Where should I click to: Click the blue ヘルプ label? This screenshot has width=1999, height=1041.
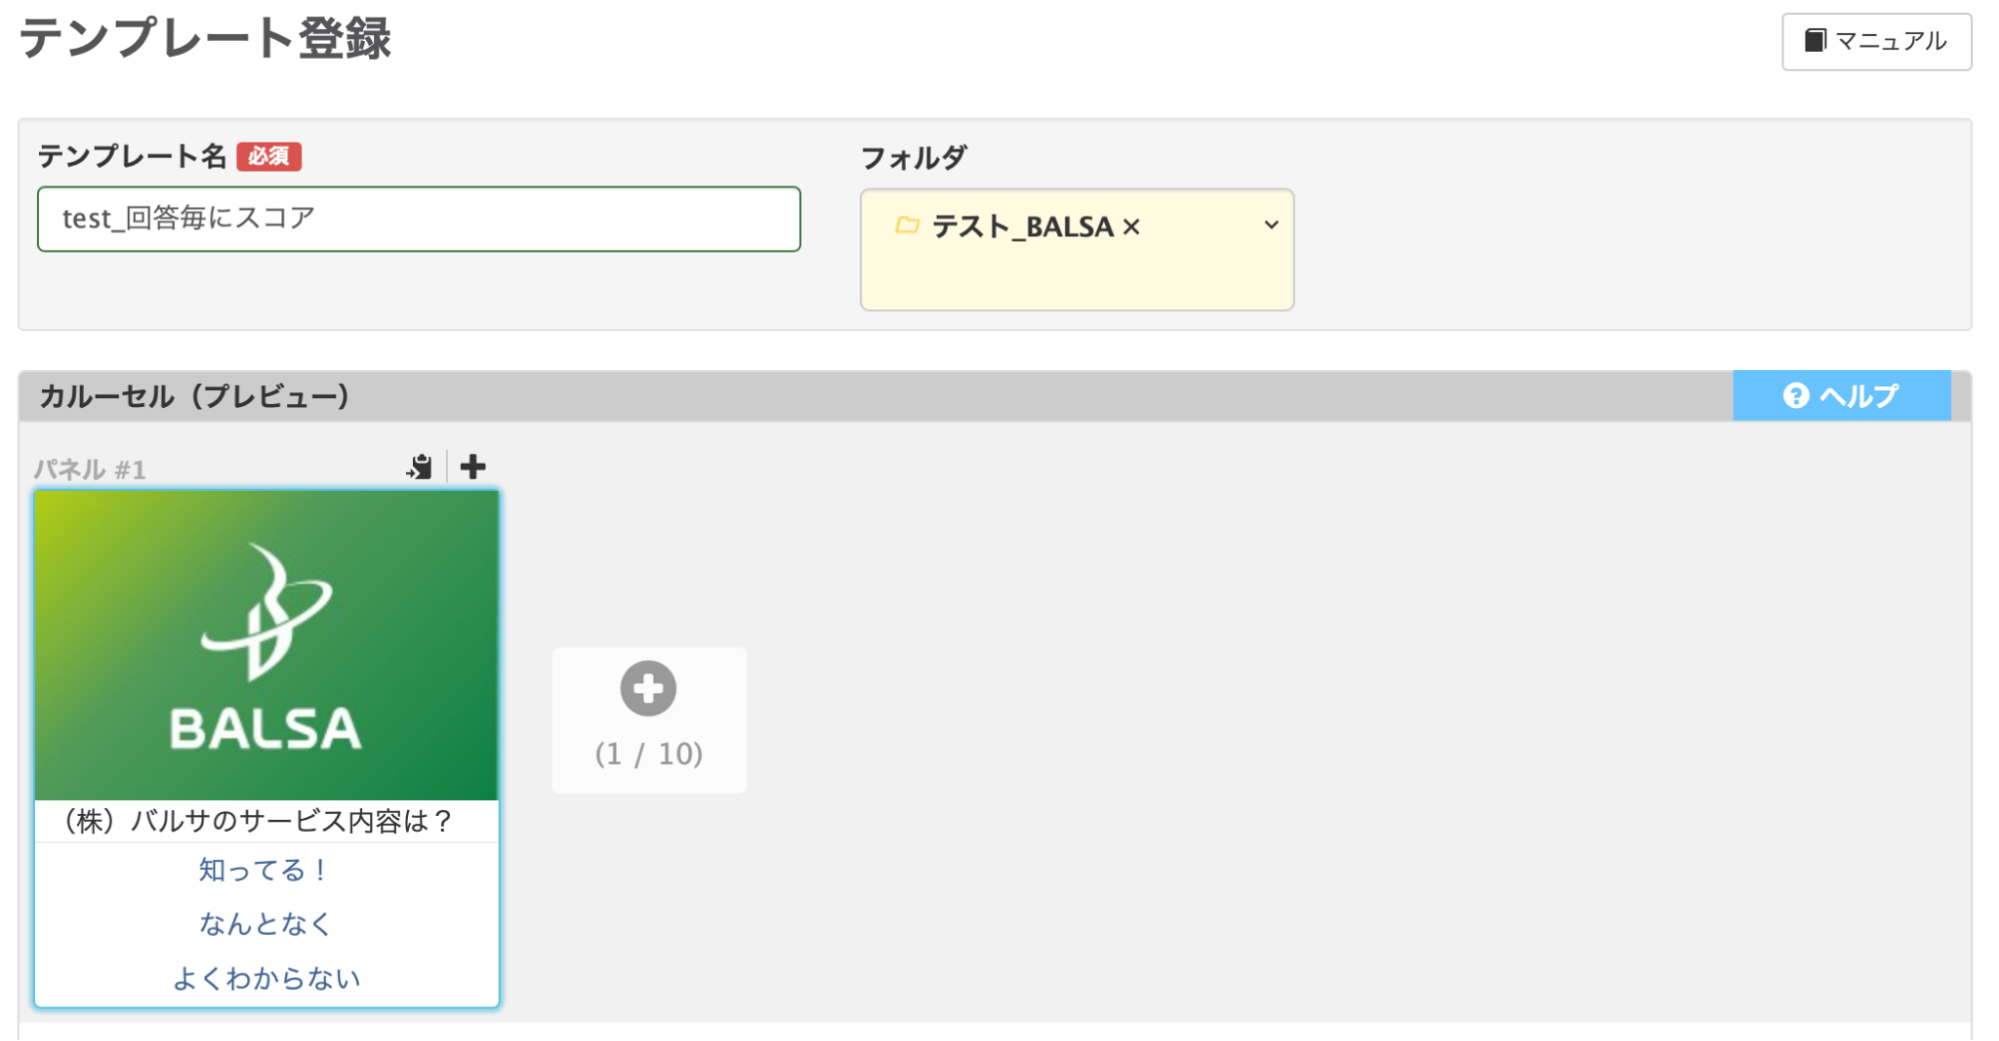click(1858, 396)
